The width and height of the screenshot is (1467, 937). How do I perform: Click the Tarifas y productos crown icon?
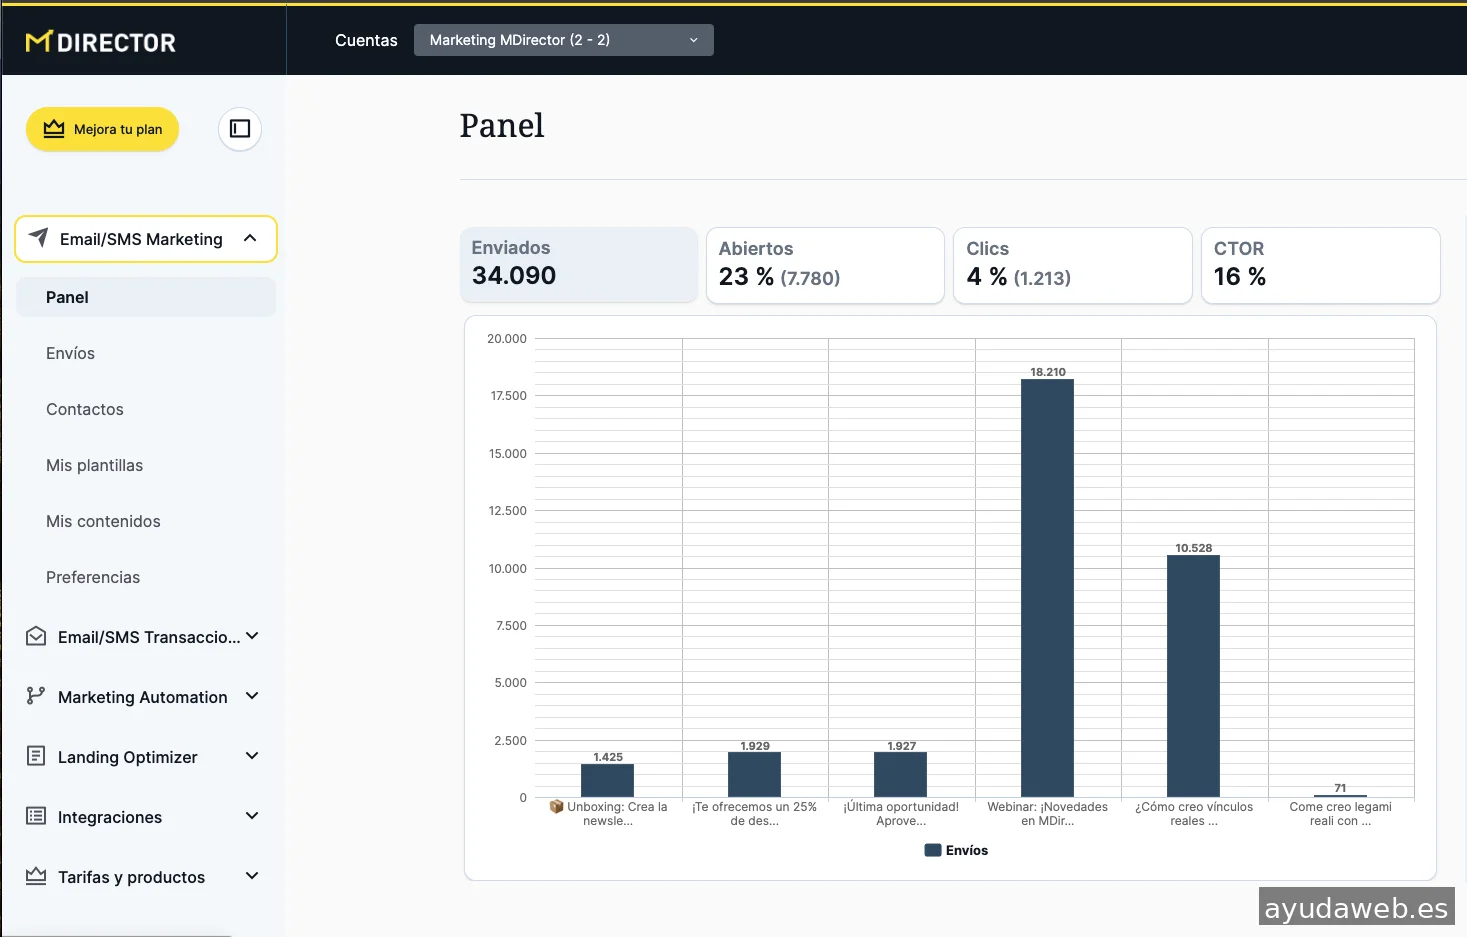(36, 876)
